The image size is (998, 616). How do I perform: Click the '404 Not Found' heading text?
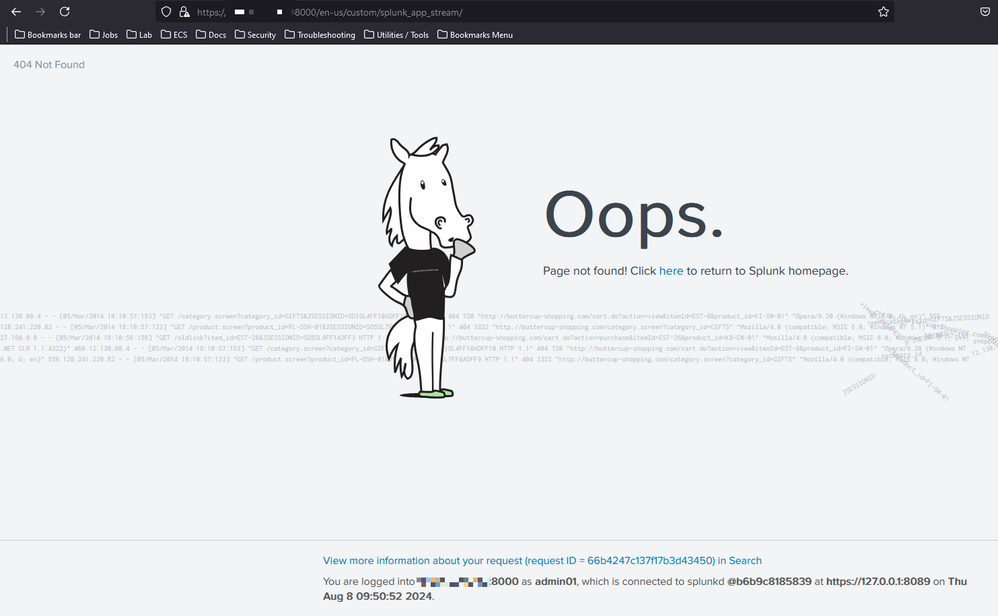click(49, 64)
